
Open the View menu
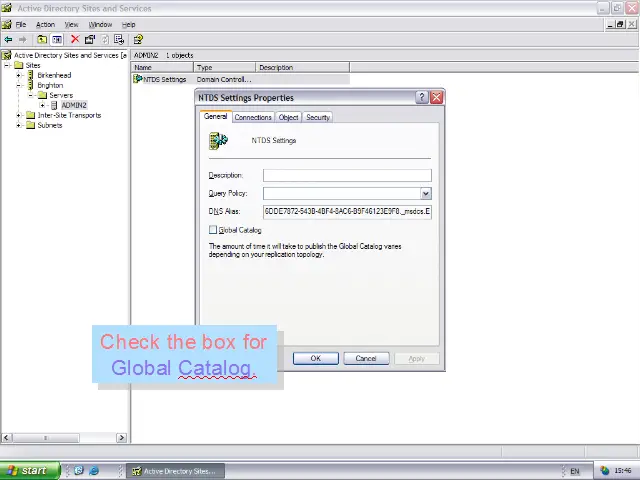[71, 24]
